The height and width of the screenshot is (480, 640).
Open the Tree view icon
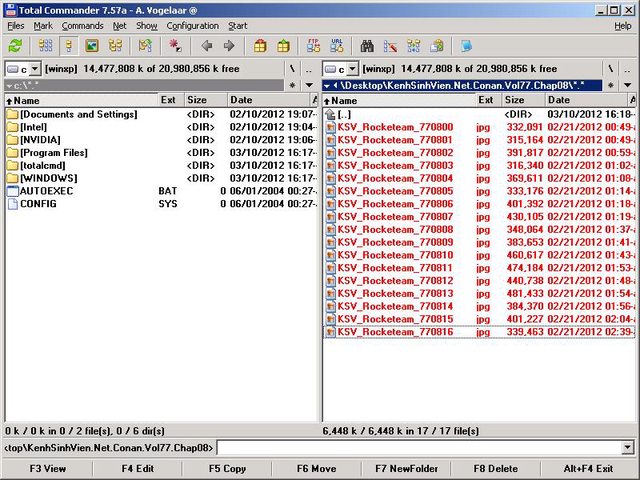click(x=116, y=46)
